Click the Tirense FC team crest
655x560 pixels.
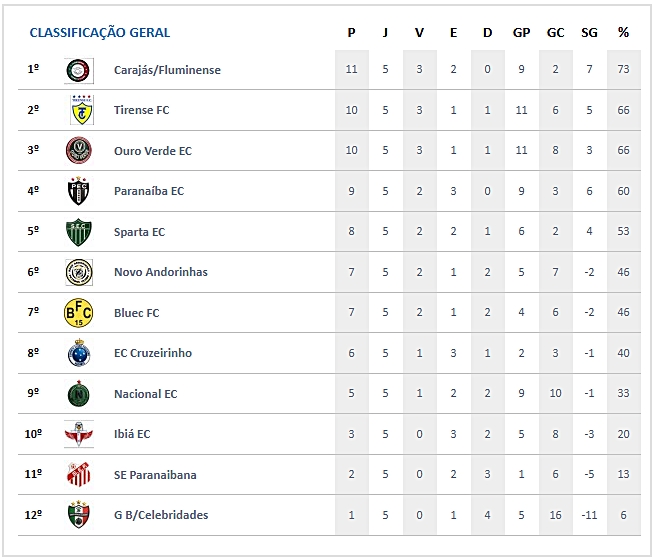[79, 110]
